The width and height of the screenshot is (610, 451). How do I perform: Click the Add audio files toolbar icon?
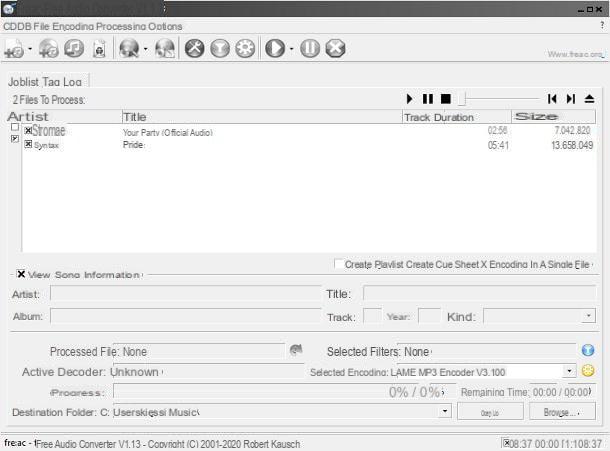point(14,49)
